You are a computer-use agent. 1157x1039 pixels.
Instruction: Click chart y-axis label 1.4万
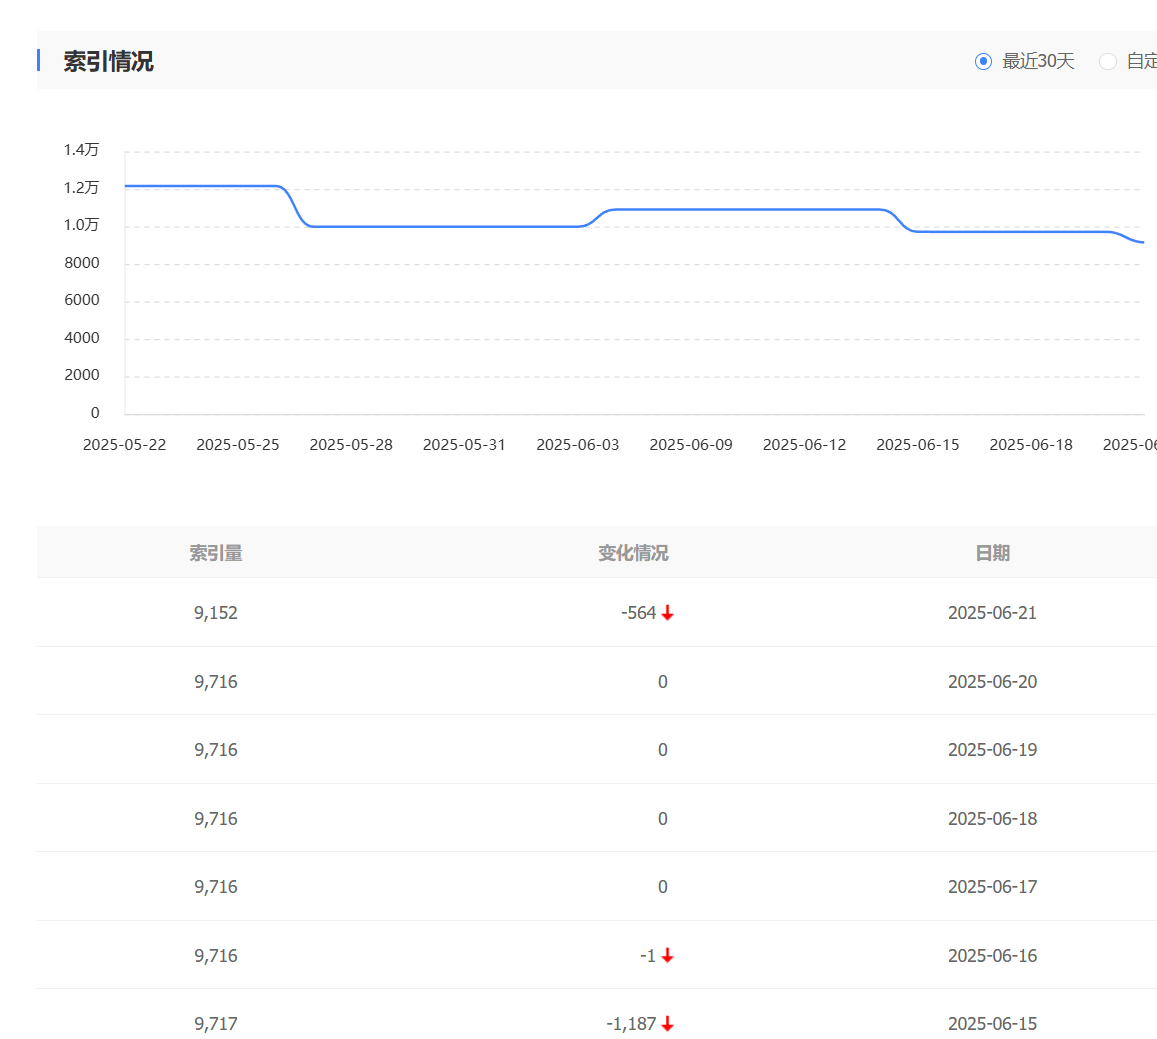[81, 150]
